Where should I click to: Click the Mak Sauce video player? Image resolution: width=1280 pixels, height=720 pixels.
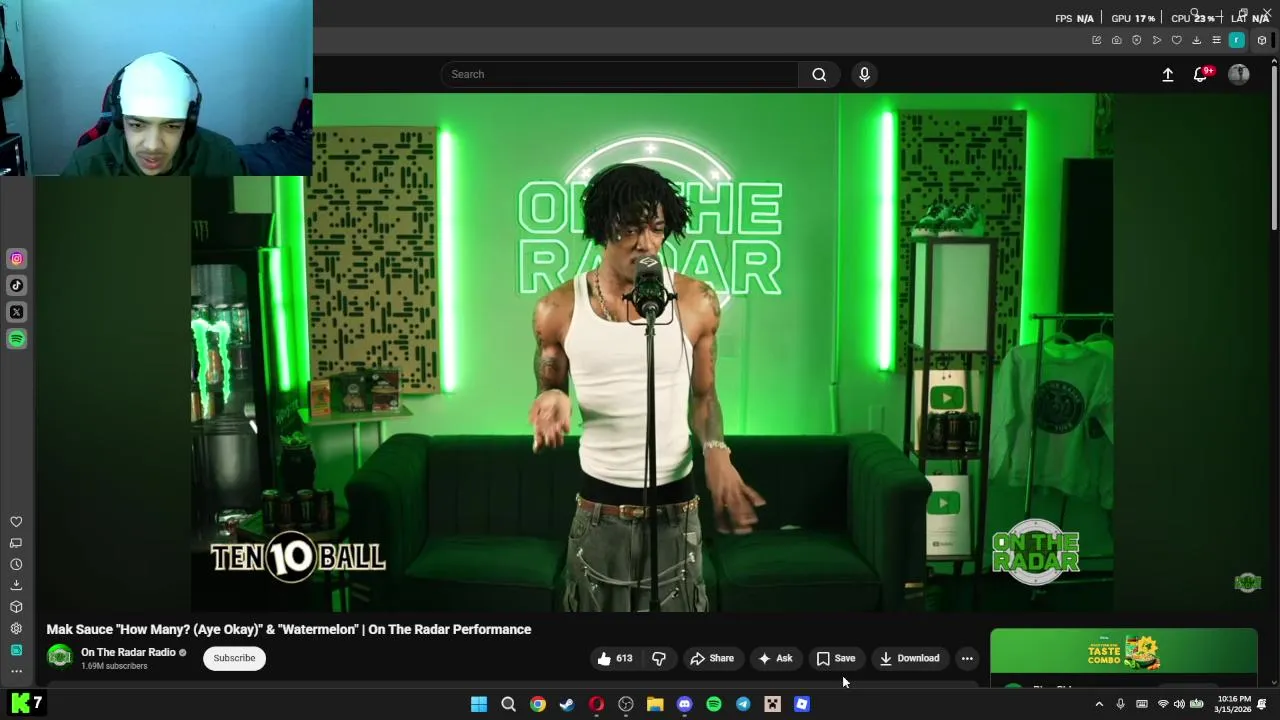pos(652,352)
